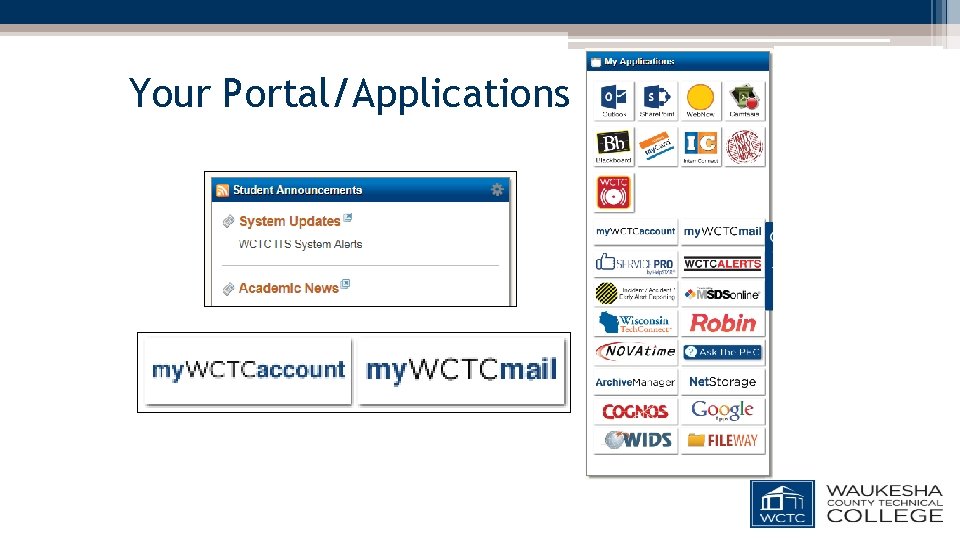Open the Google Apps tile
Image resolution: width=960 pixels, height=540 pixels.
point(722,411)
